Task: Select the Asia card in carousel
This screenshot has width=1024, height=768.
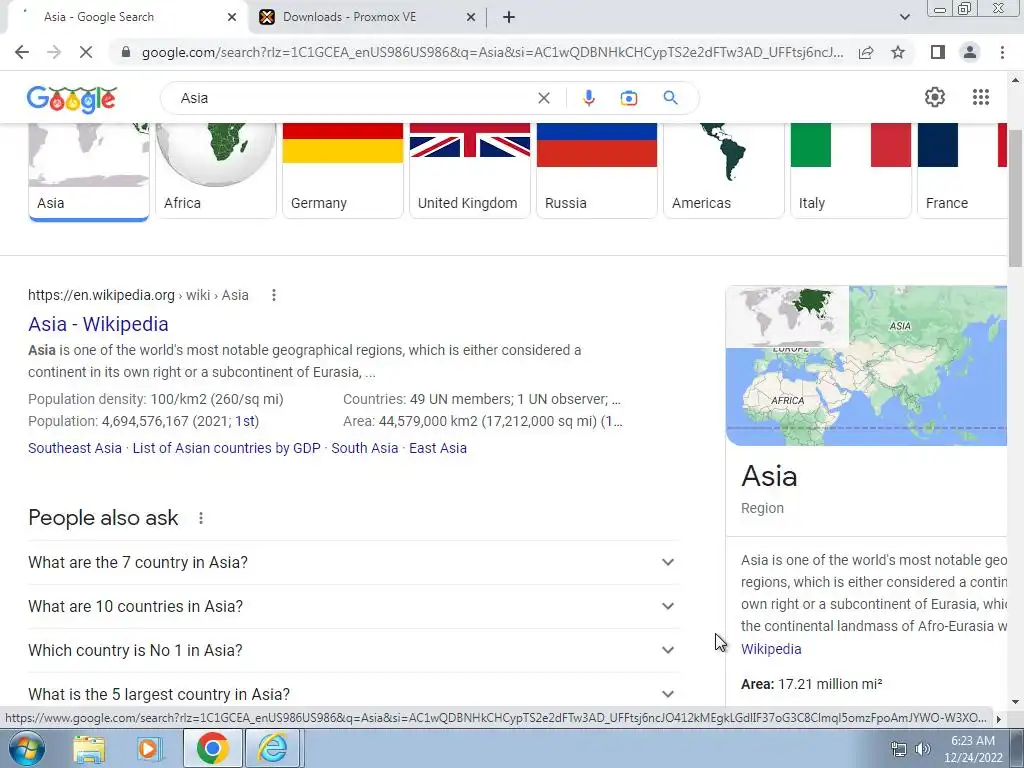Action: (89, 171)
